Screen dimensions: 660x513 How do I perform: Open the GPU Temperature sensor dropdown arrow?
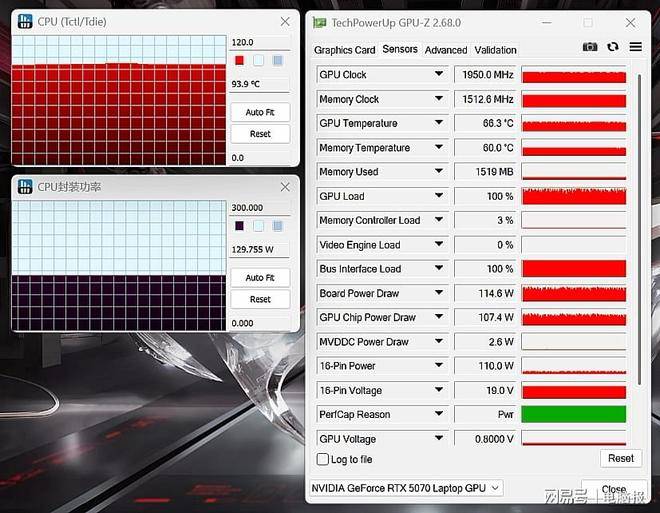[x=438, y=124]
